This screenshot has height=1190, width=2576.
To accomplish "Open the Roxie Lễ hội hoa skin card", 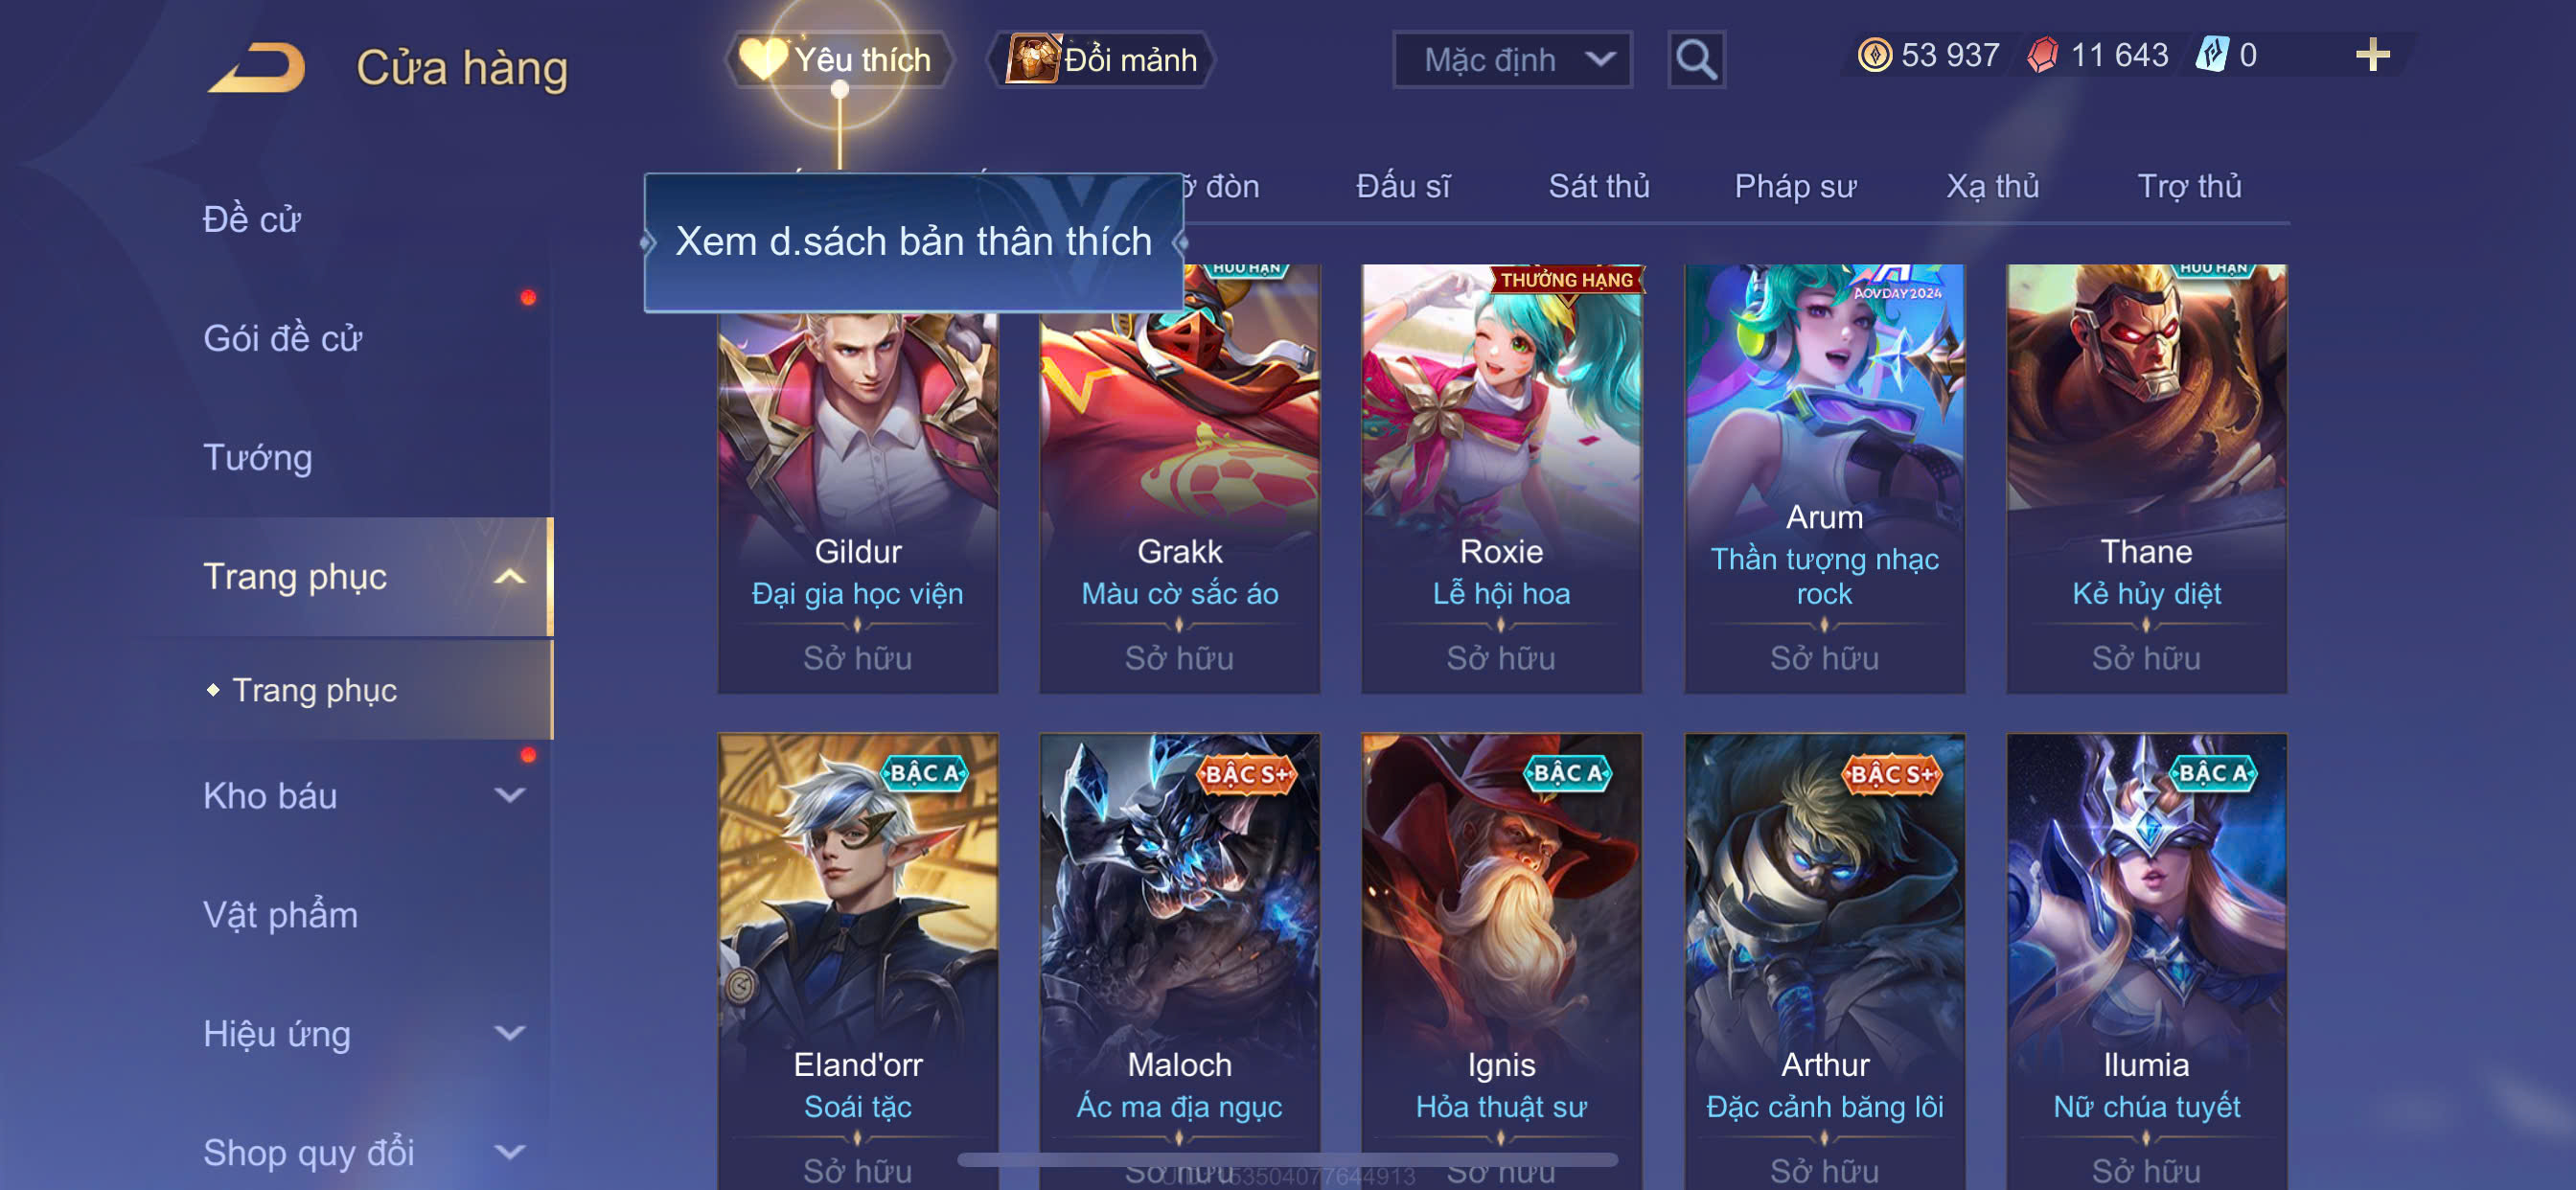I will click(1501, 478).
